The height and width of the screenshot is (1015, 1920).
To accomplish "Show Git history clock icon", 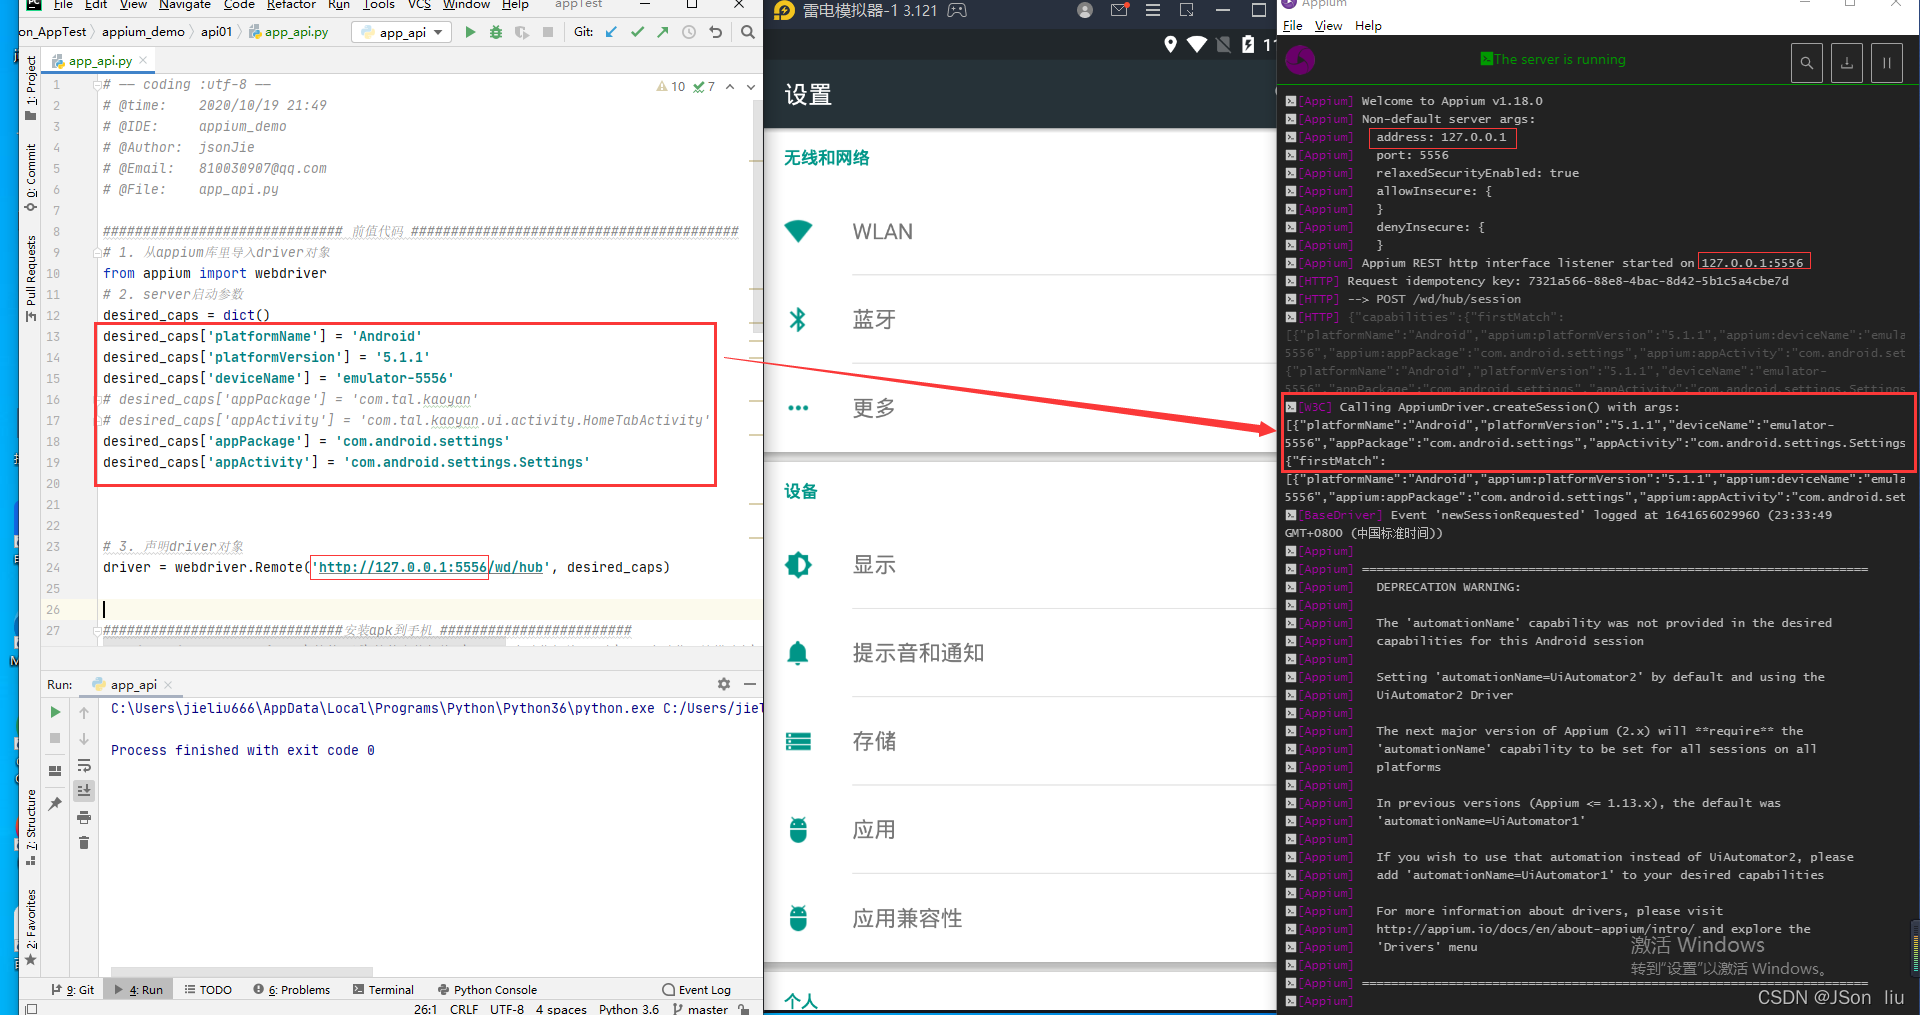I will 689,32.
